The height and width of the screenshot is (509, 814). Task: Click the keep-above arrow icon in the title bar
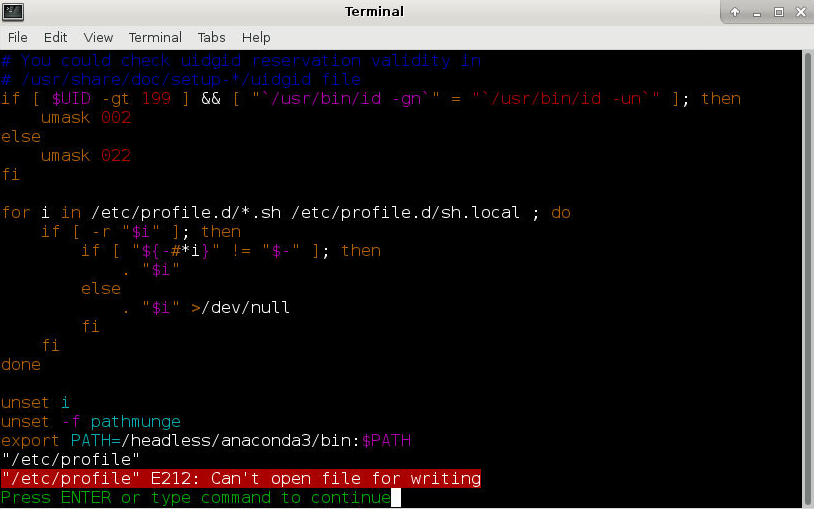tap(735, 12)
